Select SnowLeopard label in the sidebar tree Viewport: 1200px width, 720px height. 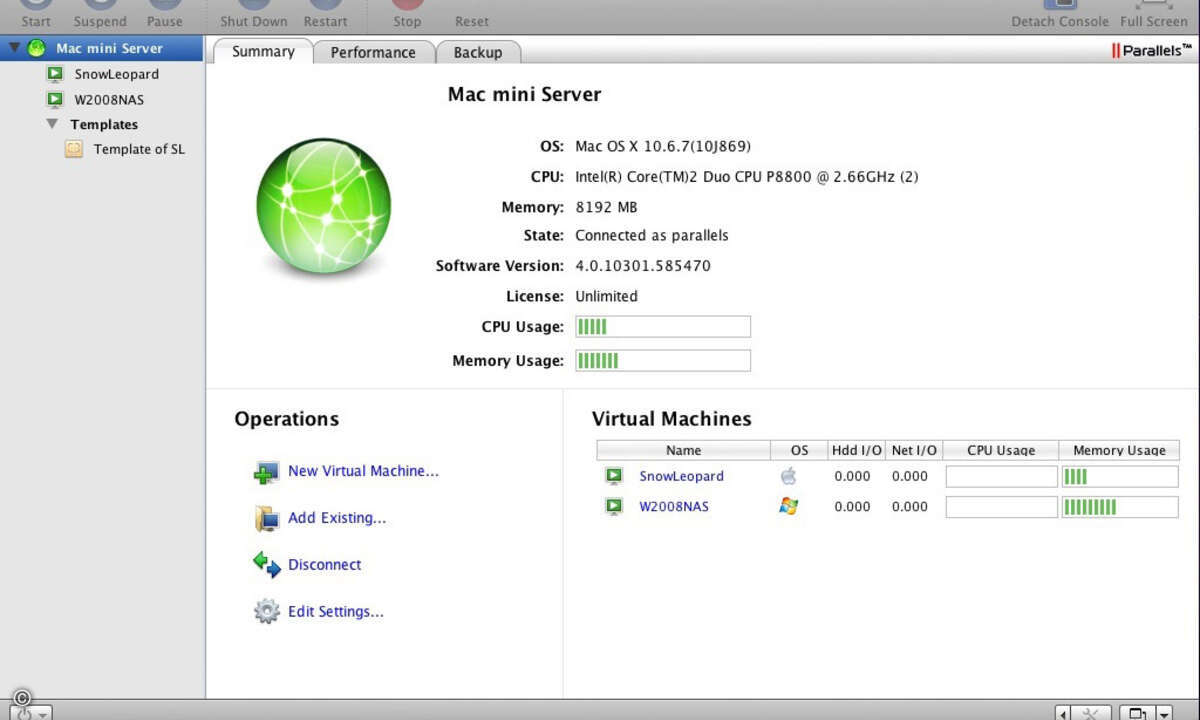click(x=117, y=74)
